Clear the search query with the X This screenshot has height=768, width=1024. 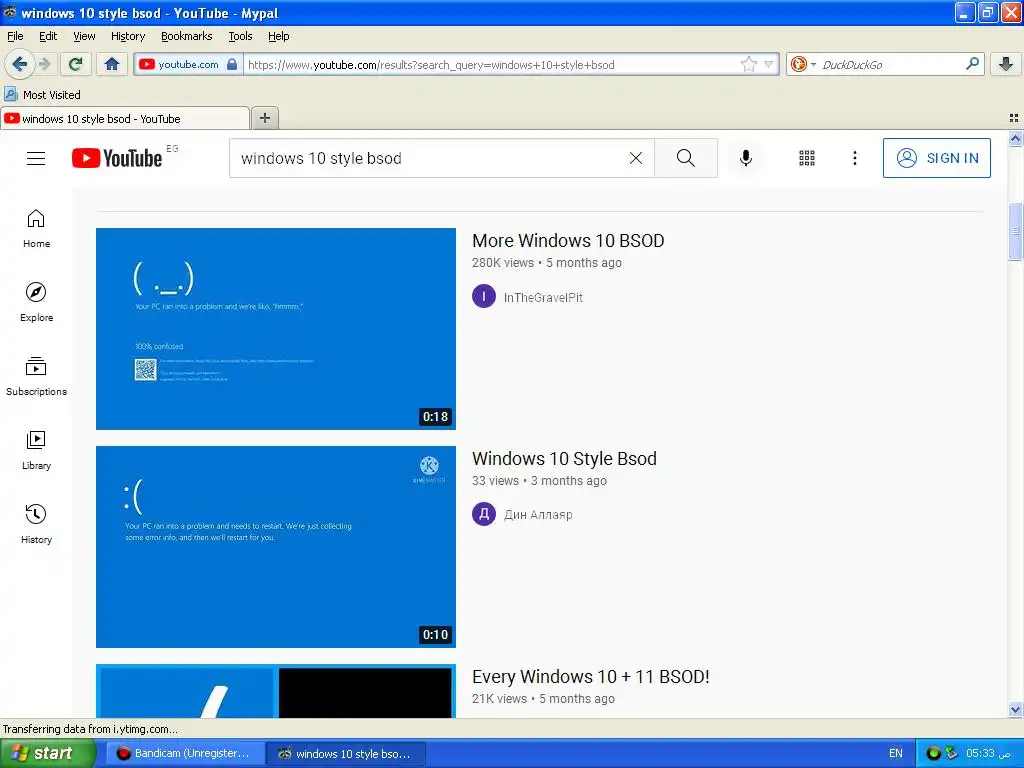635,158
